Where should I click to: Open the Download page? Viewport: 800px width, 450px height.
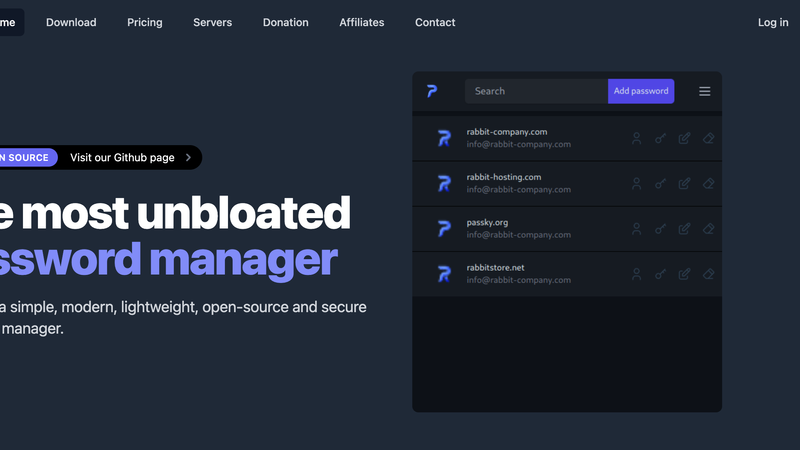71,22
